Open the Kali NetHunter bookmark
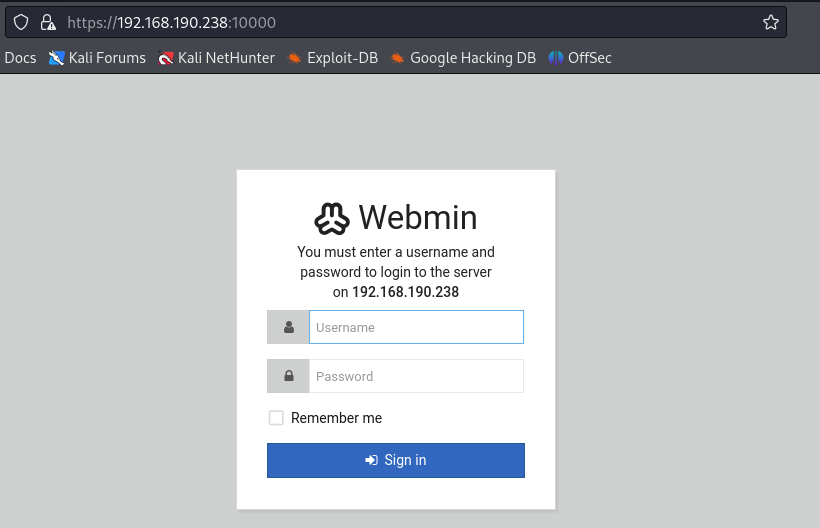 click(217, 58)
